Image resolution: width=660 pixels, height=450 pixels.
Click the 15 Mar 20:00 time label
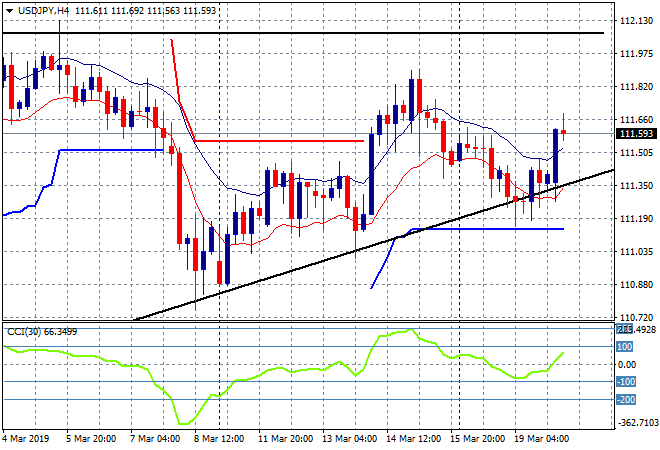pos(477,439)
